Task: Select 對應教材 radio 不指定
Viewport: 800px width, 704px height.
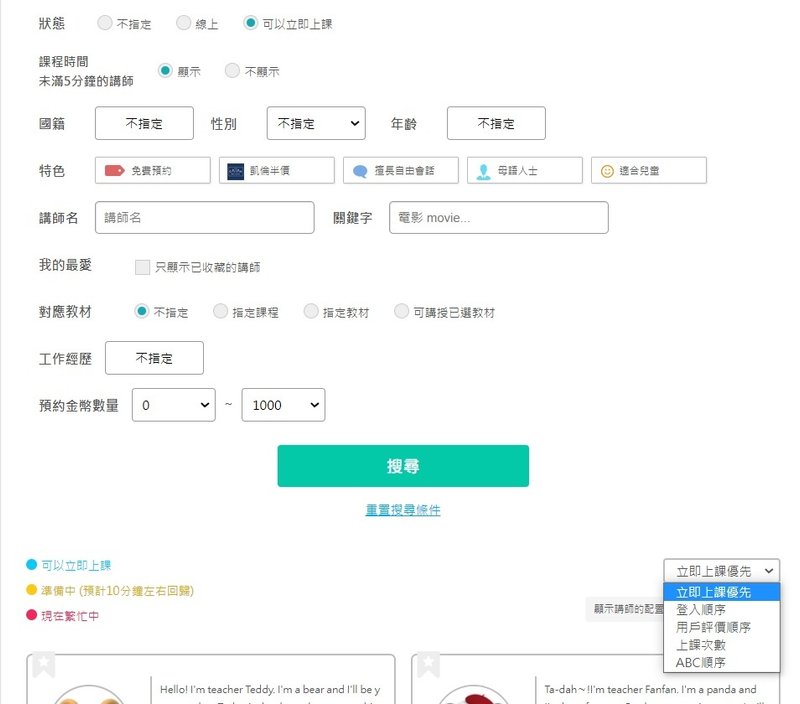Action: point(141,311)
